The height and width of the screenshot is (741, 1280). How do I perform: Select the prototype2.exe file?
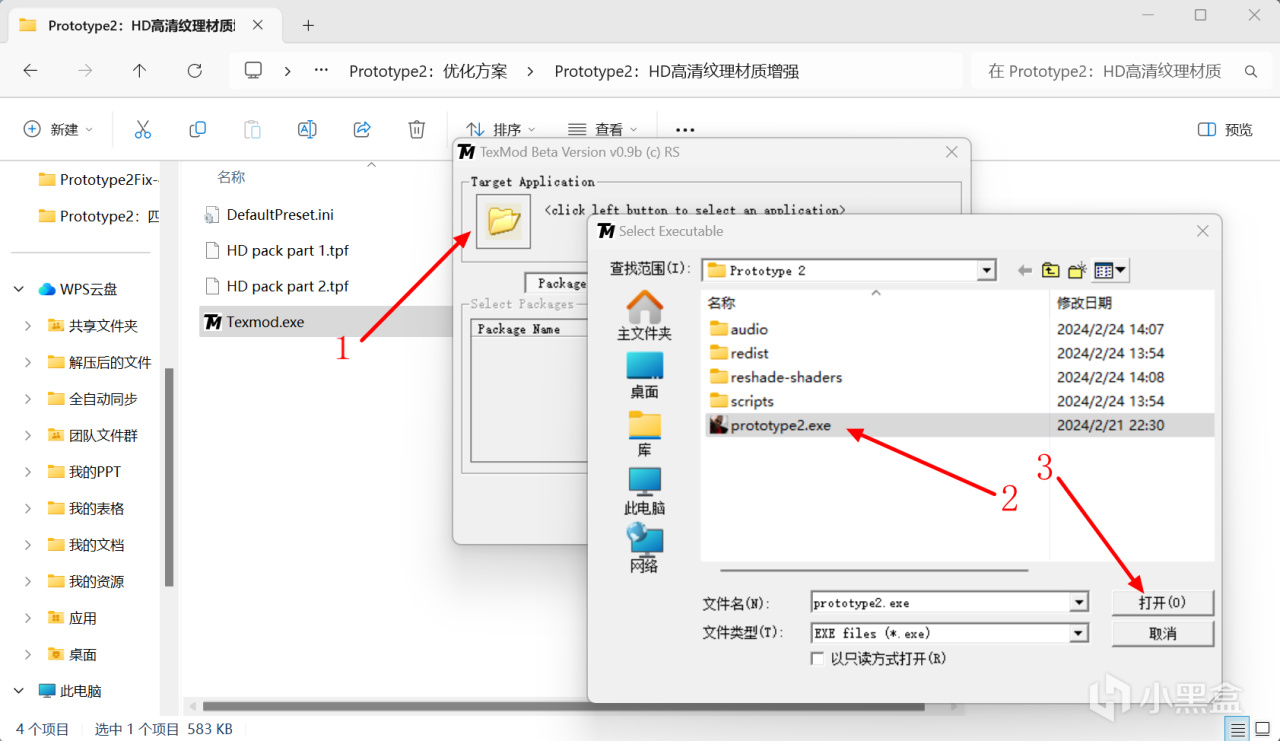point(770,425)
